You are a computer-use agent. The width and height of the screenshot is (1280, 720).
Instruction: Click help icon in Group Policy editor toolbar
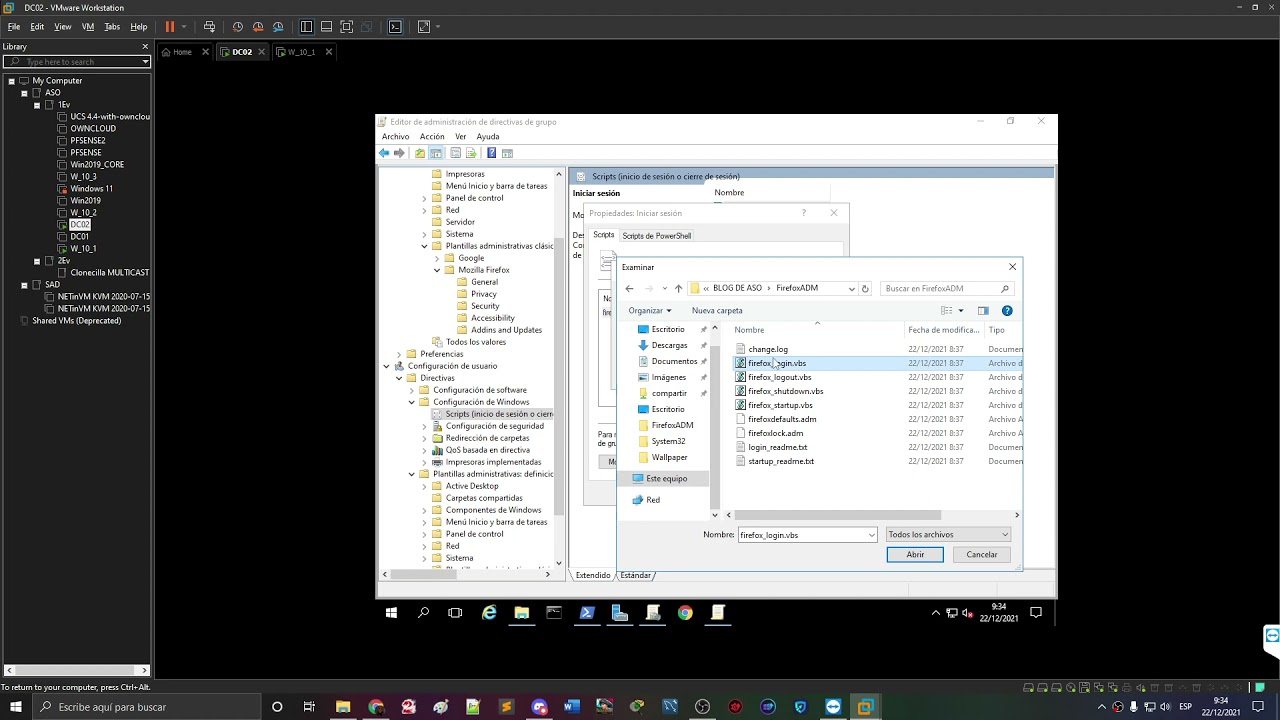coord(491,153)
